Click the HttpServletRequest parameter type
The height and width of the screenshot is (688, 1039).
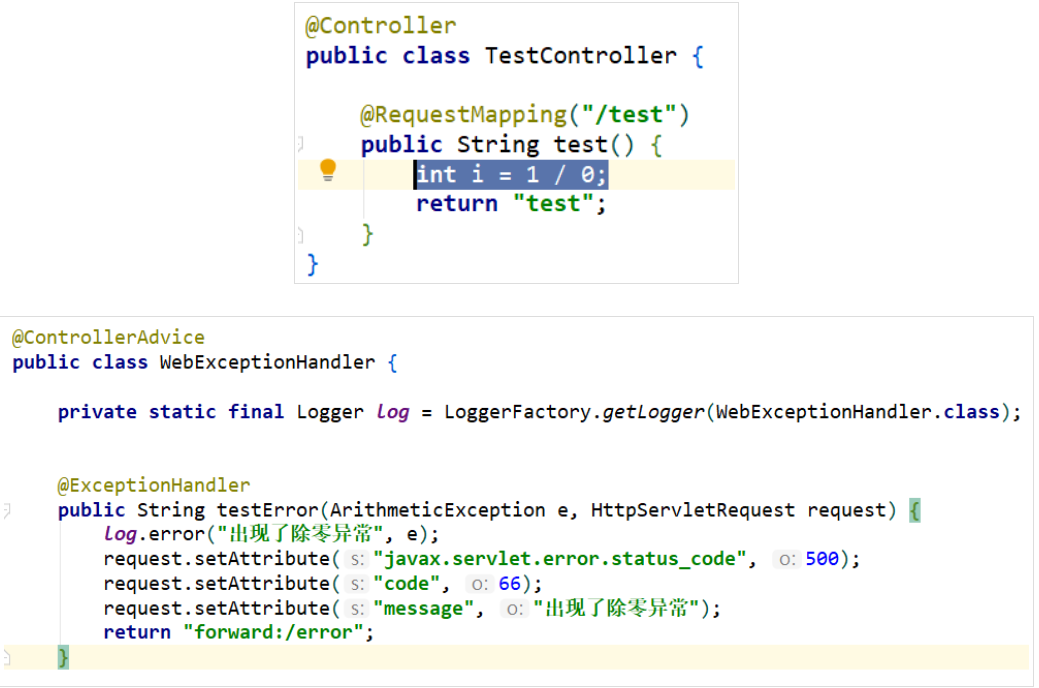tap(692, 510)
